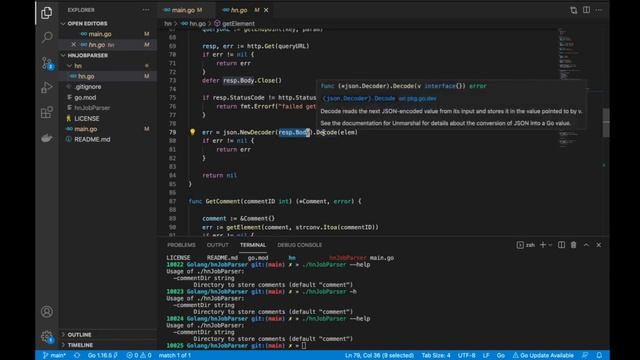The height and width of the screenshot is (360, 640).
Task: Open the Manage settings gear
Action: click(47, 337)
